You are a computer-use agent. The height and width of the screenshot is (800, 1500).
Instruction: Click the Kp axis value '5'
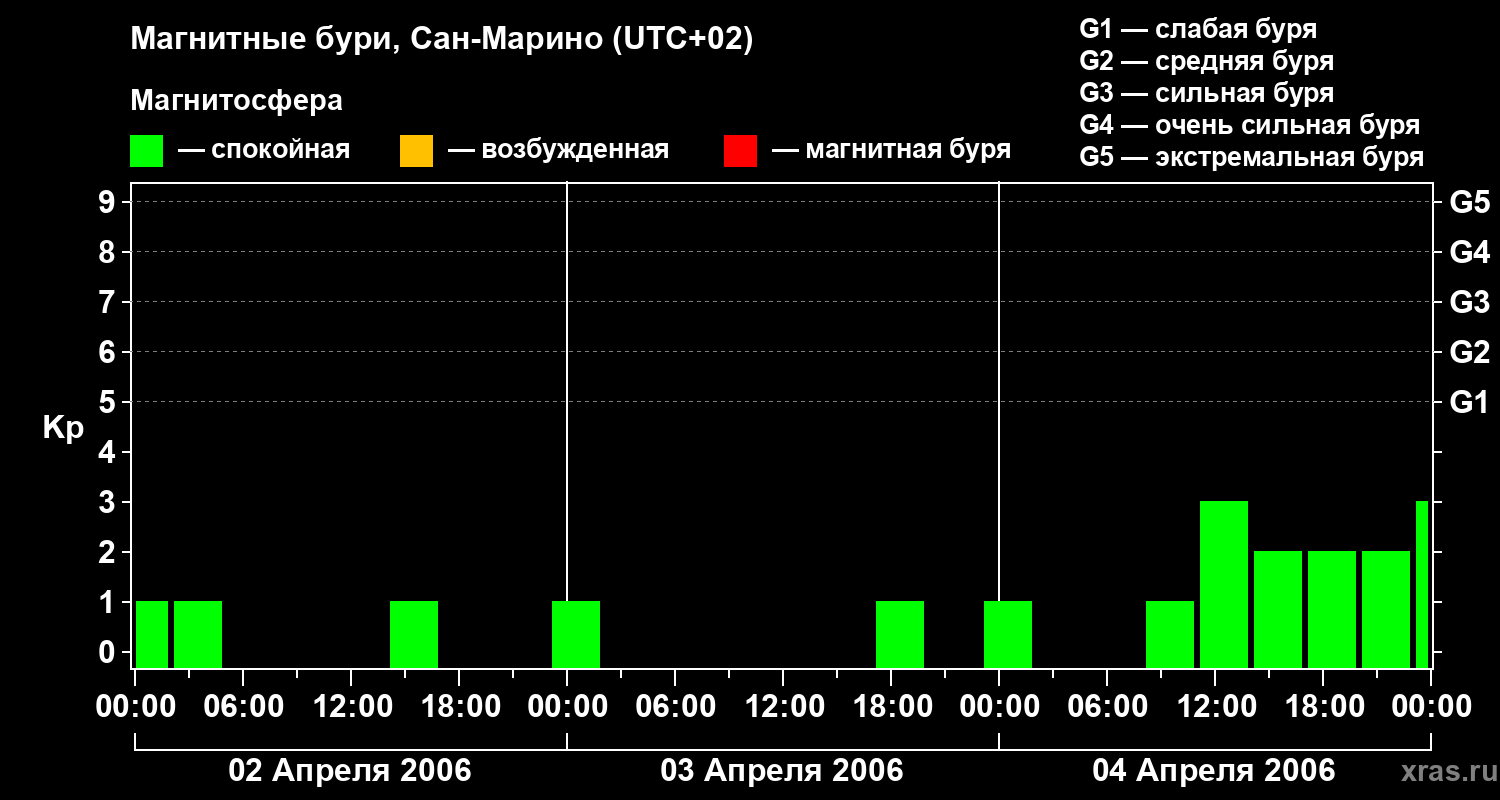point(109,402)
